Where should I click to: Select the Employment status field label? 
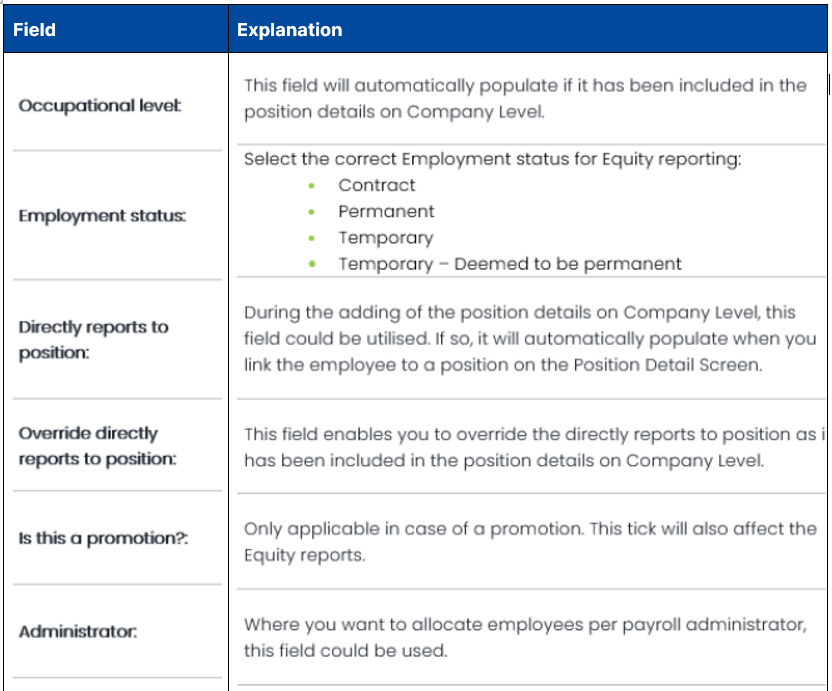[102, 216]
